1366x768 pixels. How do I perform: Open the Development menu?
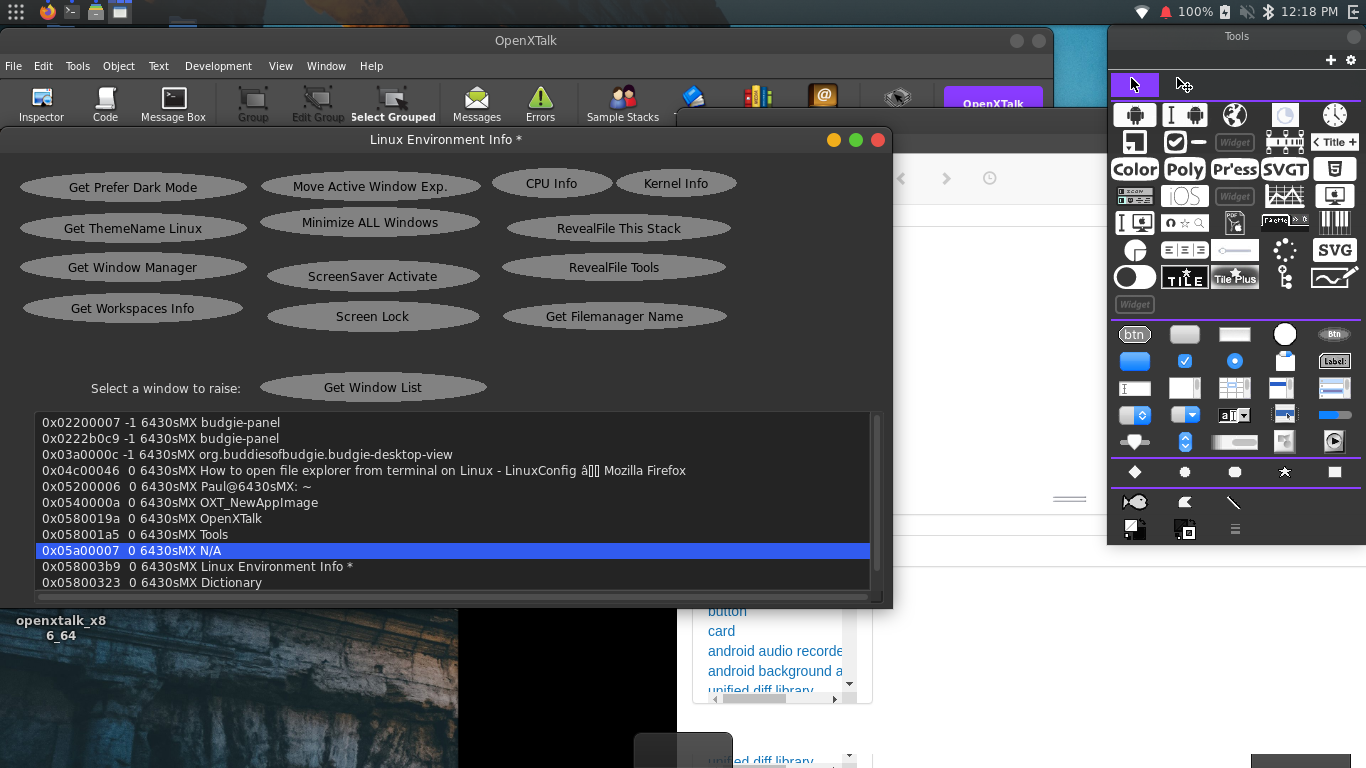(x=218, y=66)
